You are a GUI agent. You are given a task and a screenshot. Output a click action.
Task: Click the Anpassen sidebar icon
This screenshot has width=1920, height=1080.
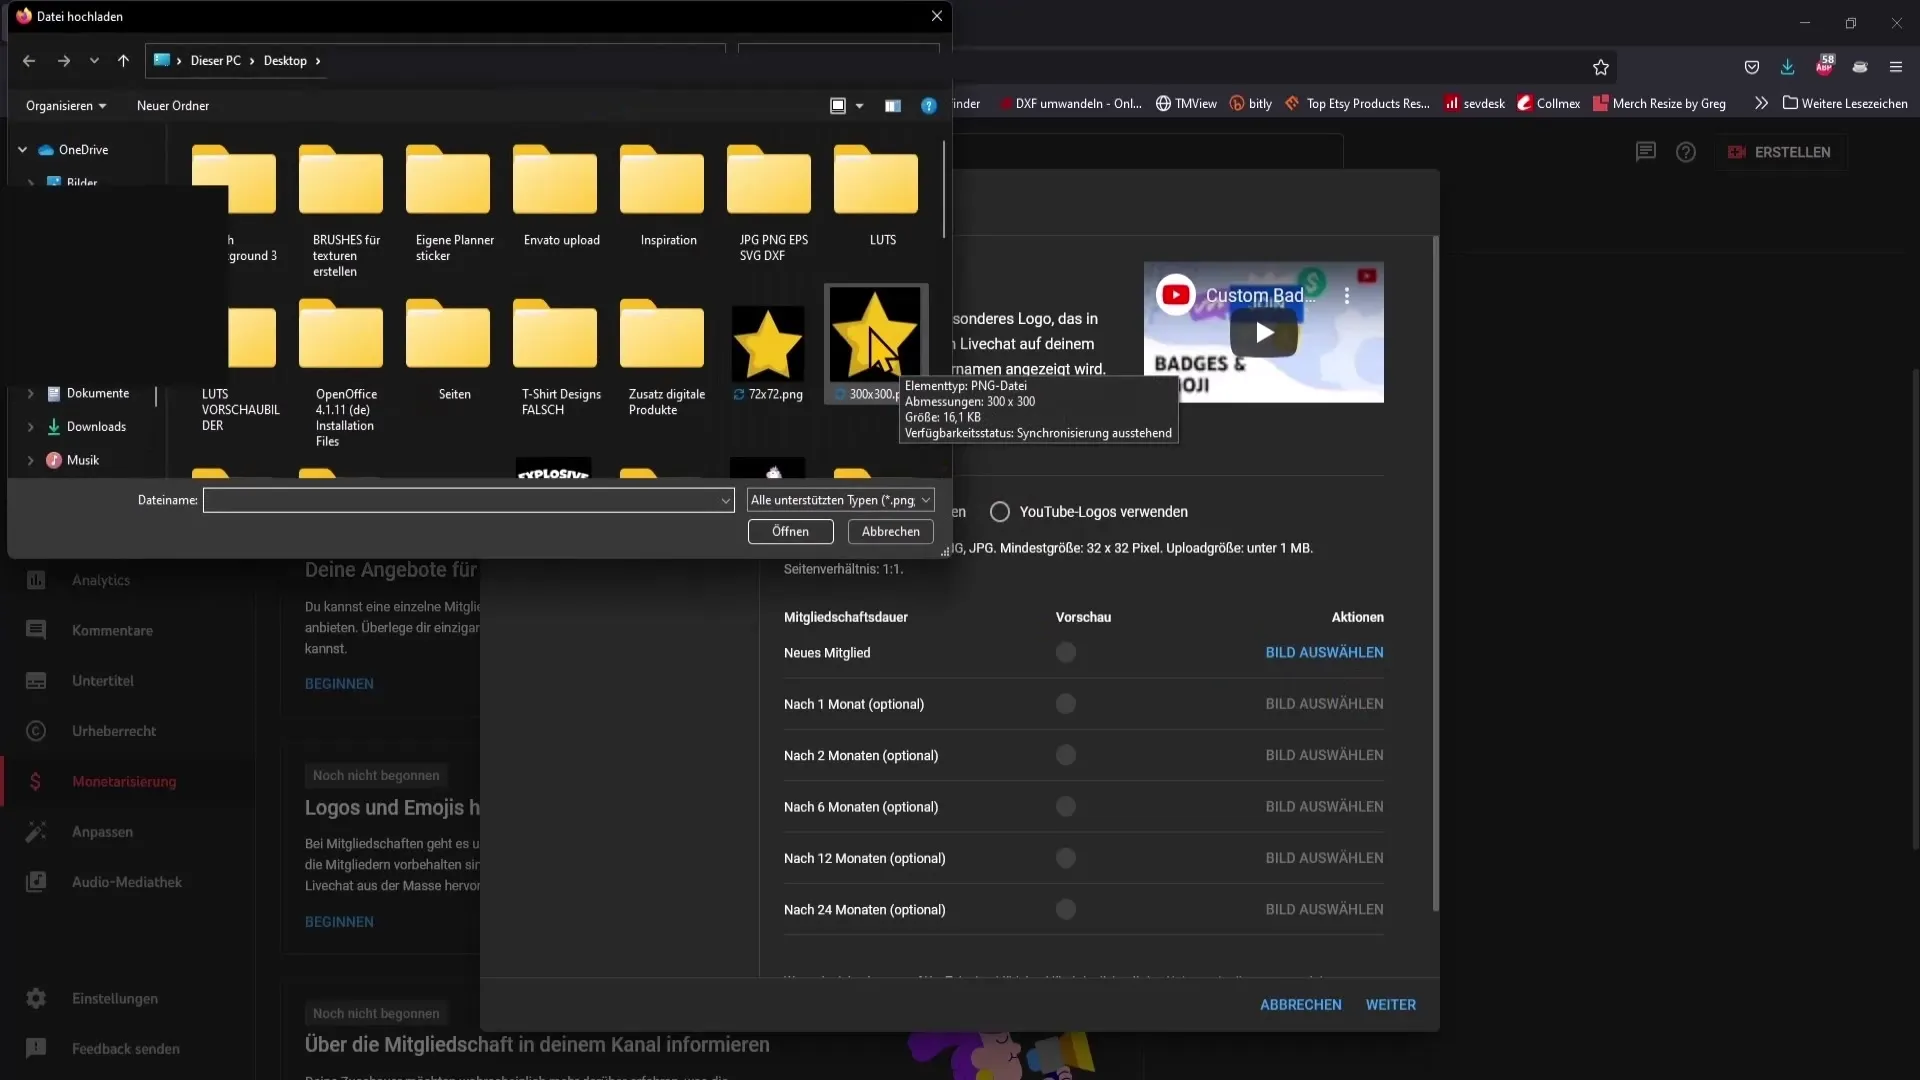(36, 831)
